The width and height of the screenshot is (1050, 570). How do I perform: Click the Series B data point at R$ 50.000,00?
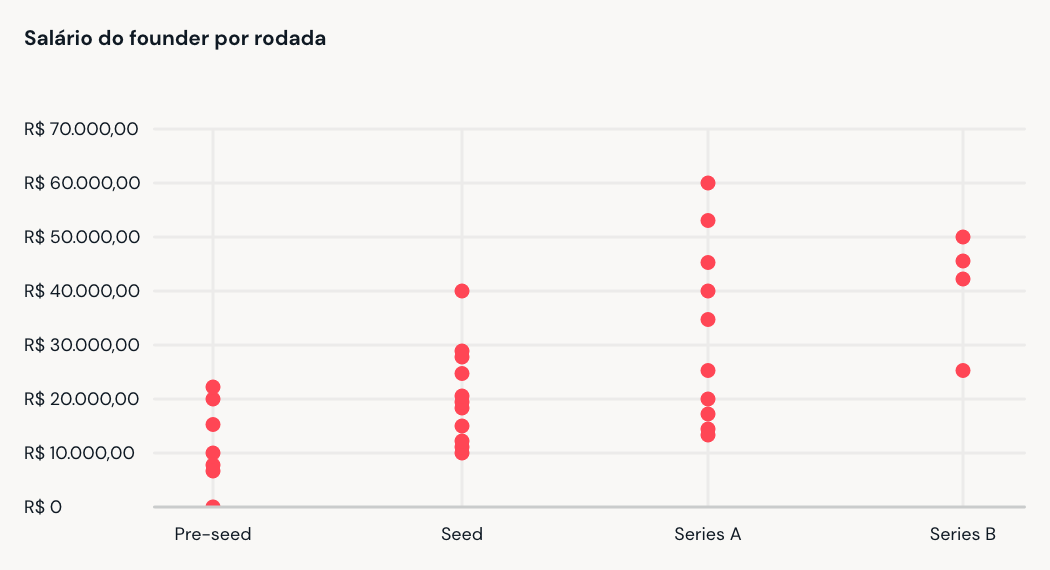point(963,237)
